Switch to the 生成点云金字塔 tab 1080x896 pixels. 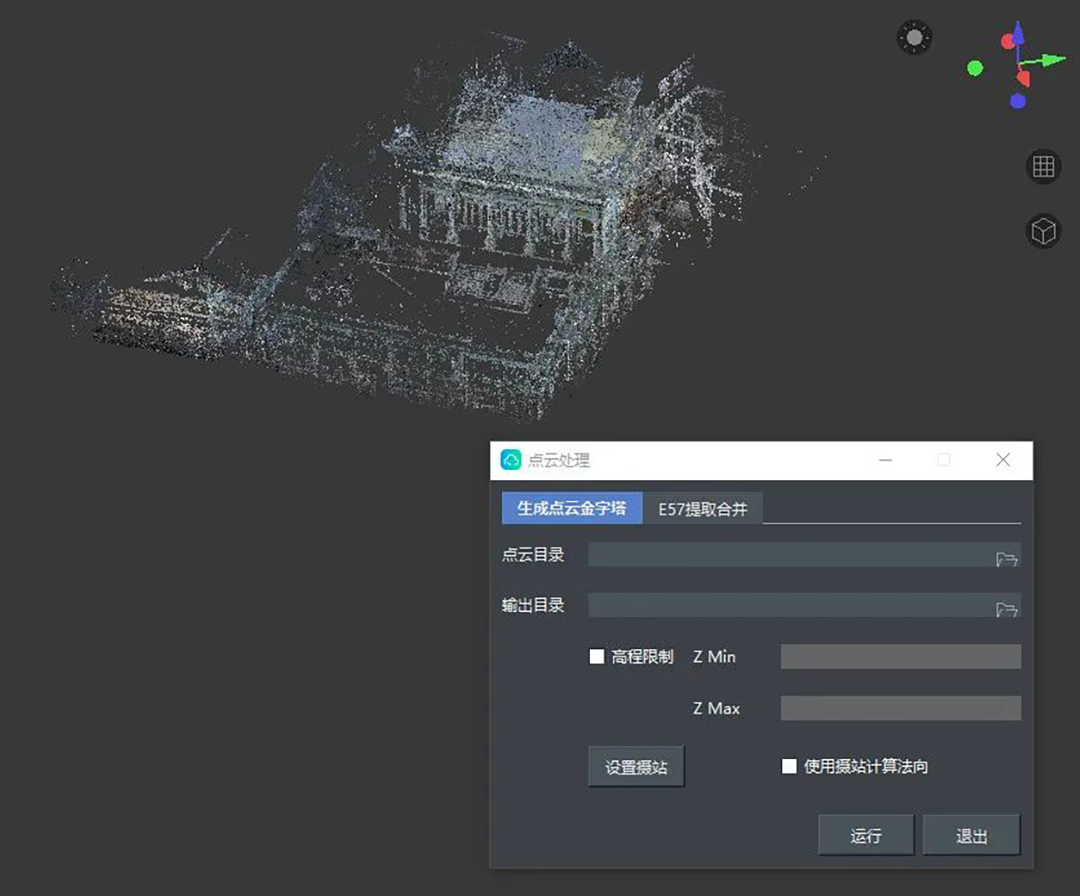point(572,508)
